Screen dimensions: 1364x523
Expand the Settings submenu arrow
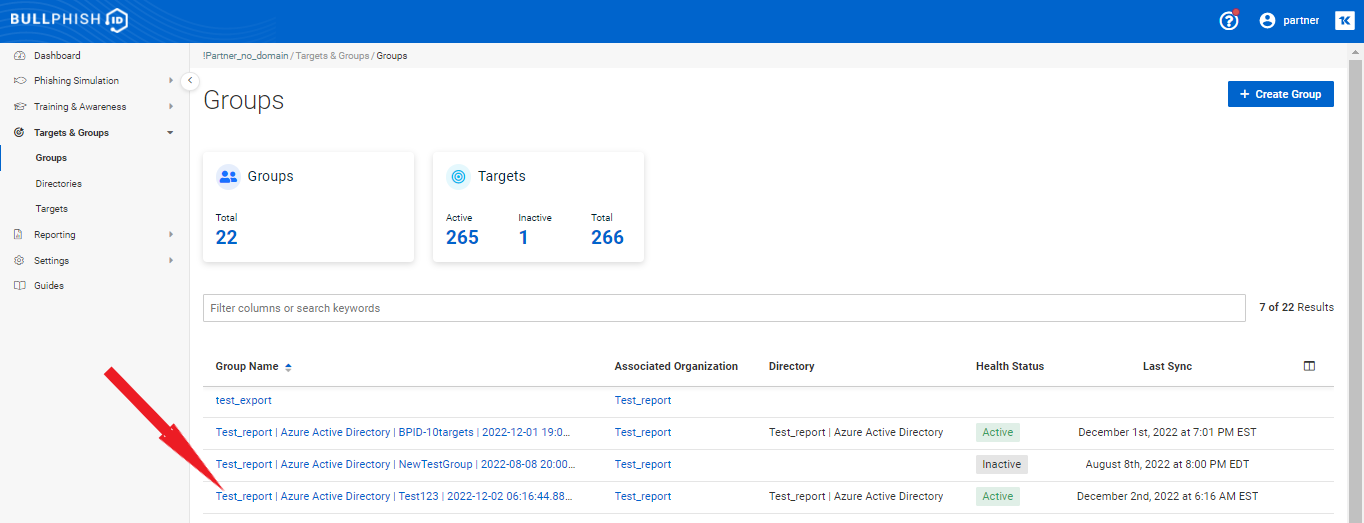[x=171, y=260]
